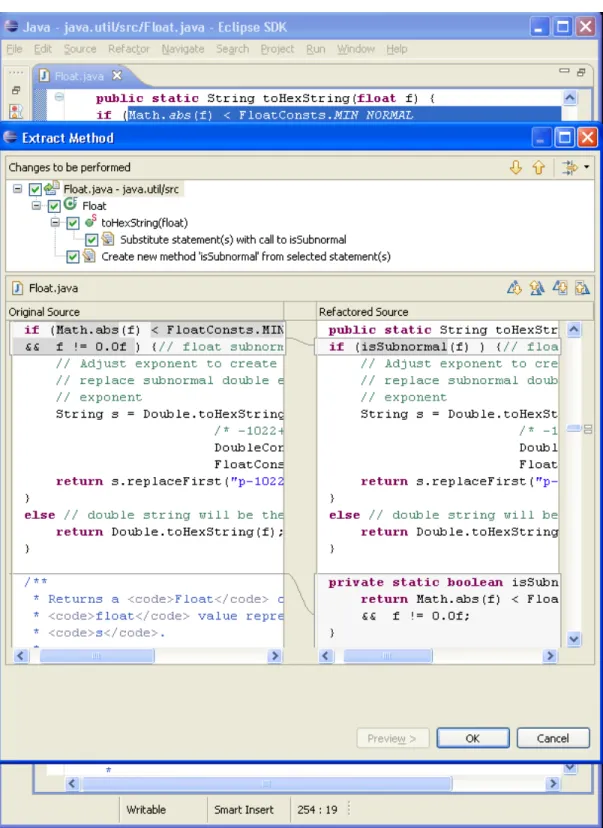This screenshot has width=603, height=828.
Task: Click the Float class icon in tree
Action: click(x=70, y=204)
